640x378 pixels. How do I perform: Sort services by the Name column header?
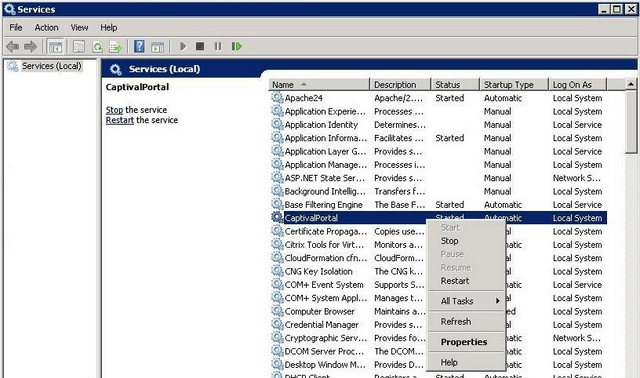tap(319, 84)
